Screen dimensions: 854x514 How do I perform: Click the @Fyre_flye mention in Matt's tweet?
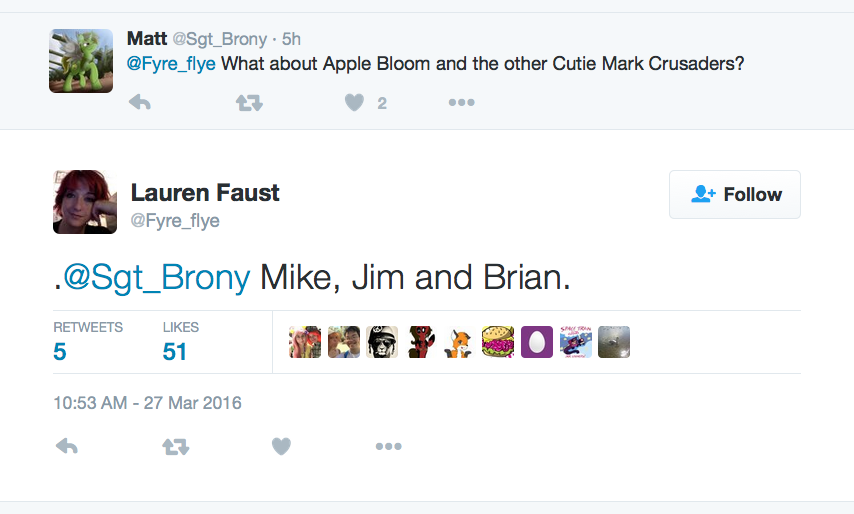pos(171,64)
